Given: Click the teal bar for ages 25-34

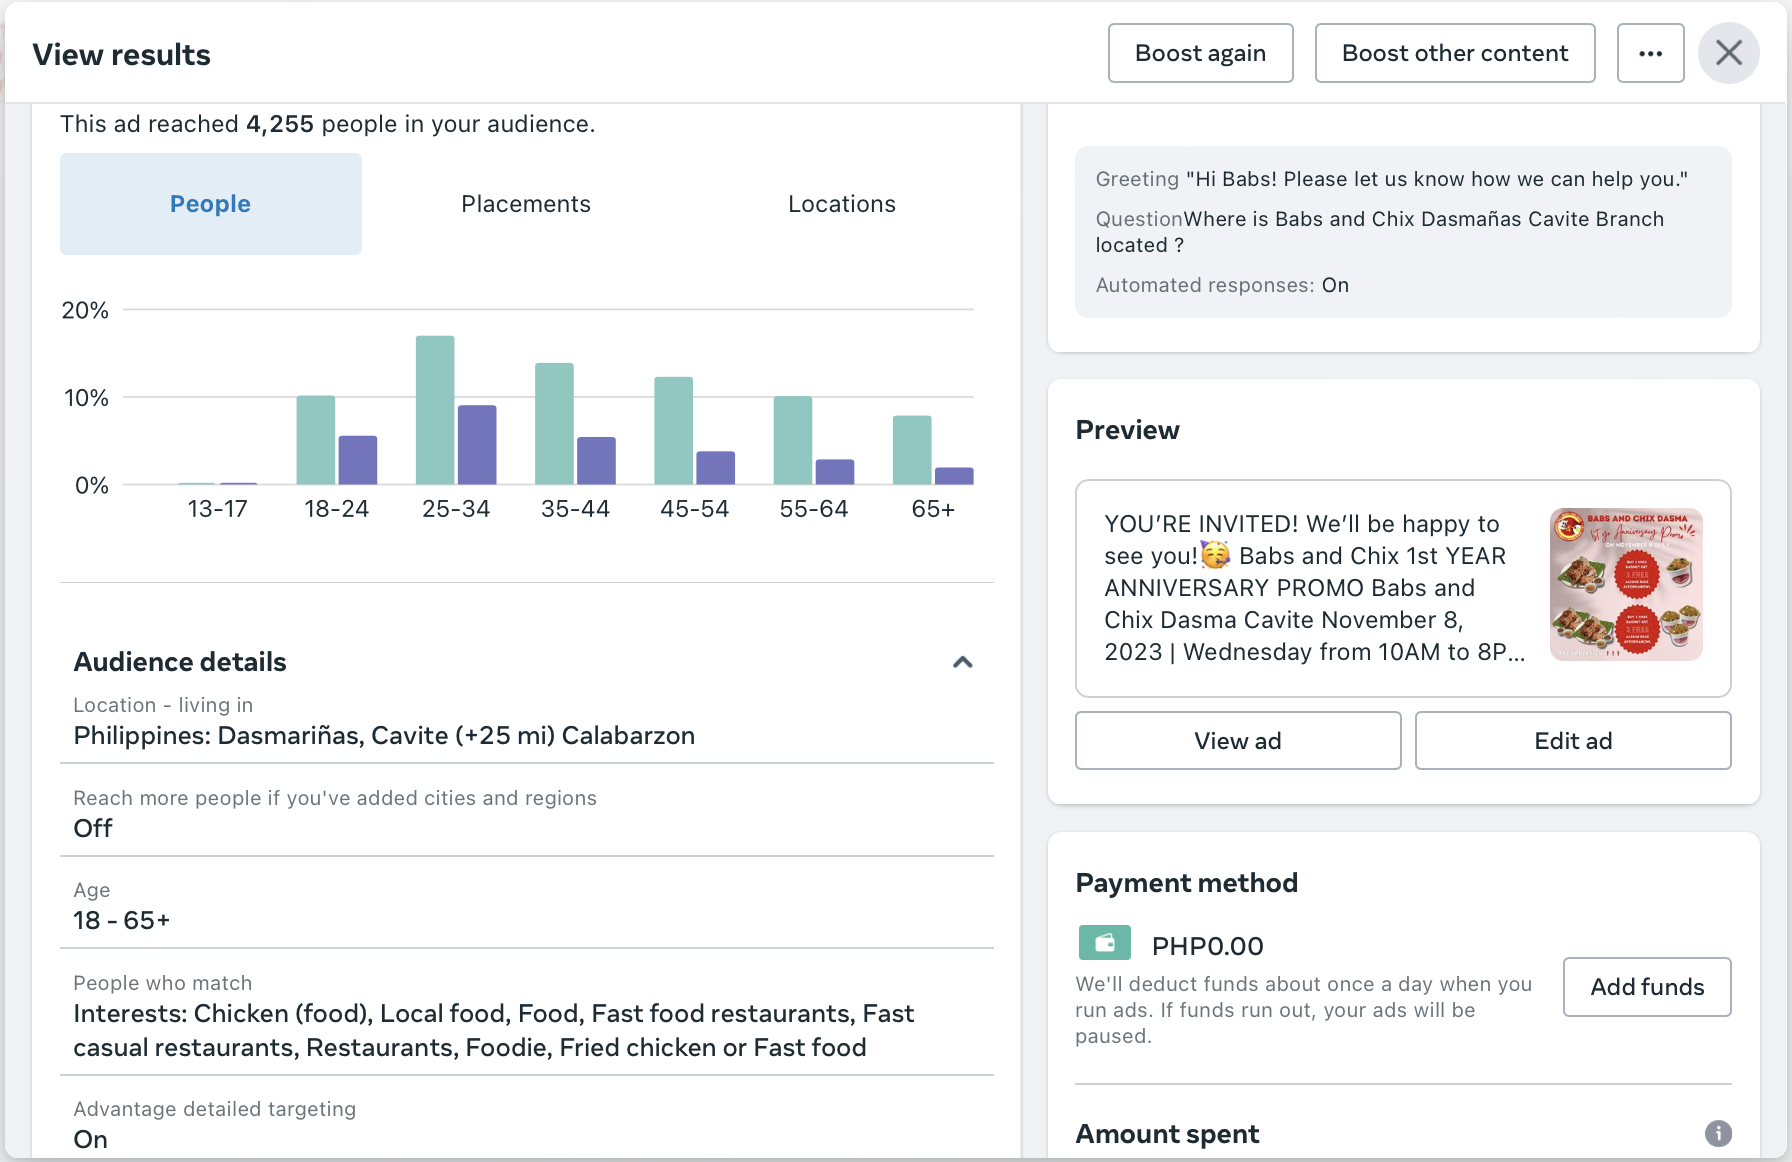Looking at the screenshot, I should [x=435, y=410].
